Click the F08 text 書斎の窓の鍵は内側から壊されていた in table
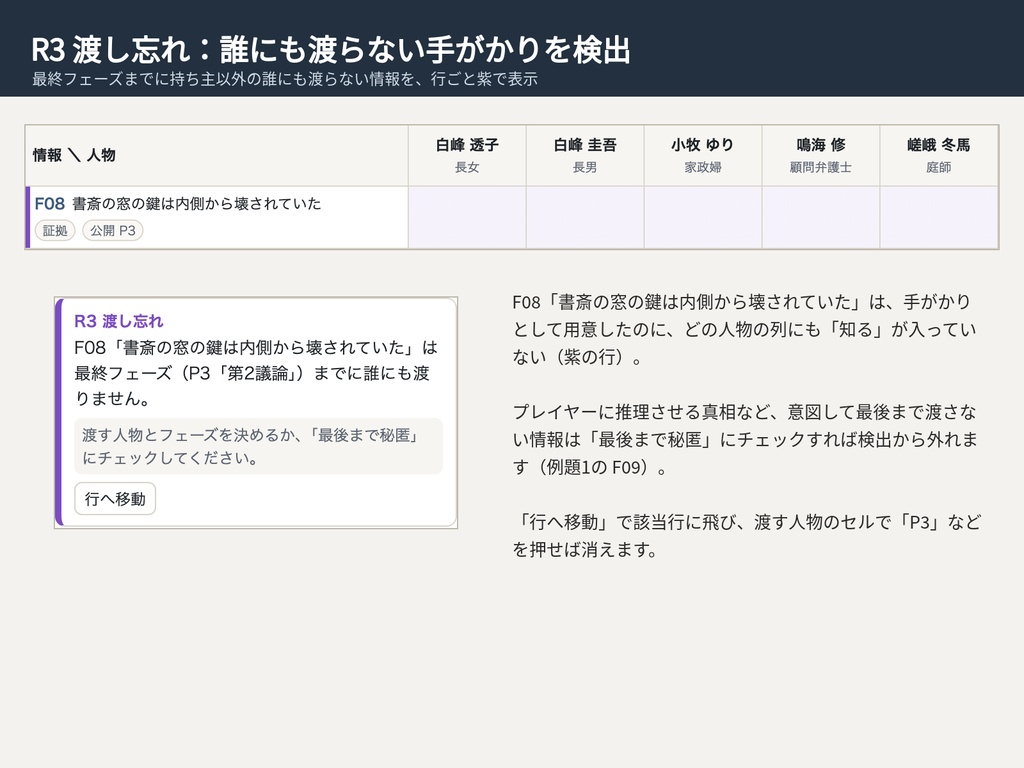This screenshot has width=1024, height=768. pos(197,204)
